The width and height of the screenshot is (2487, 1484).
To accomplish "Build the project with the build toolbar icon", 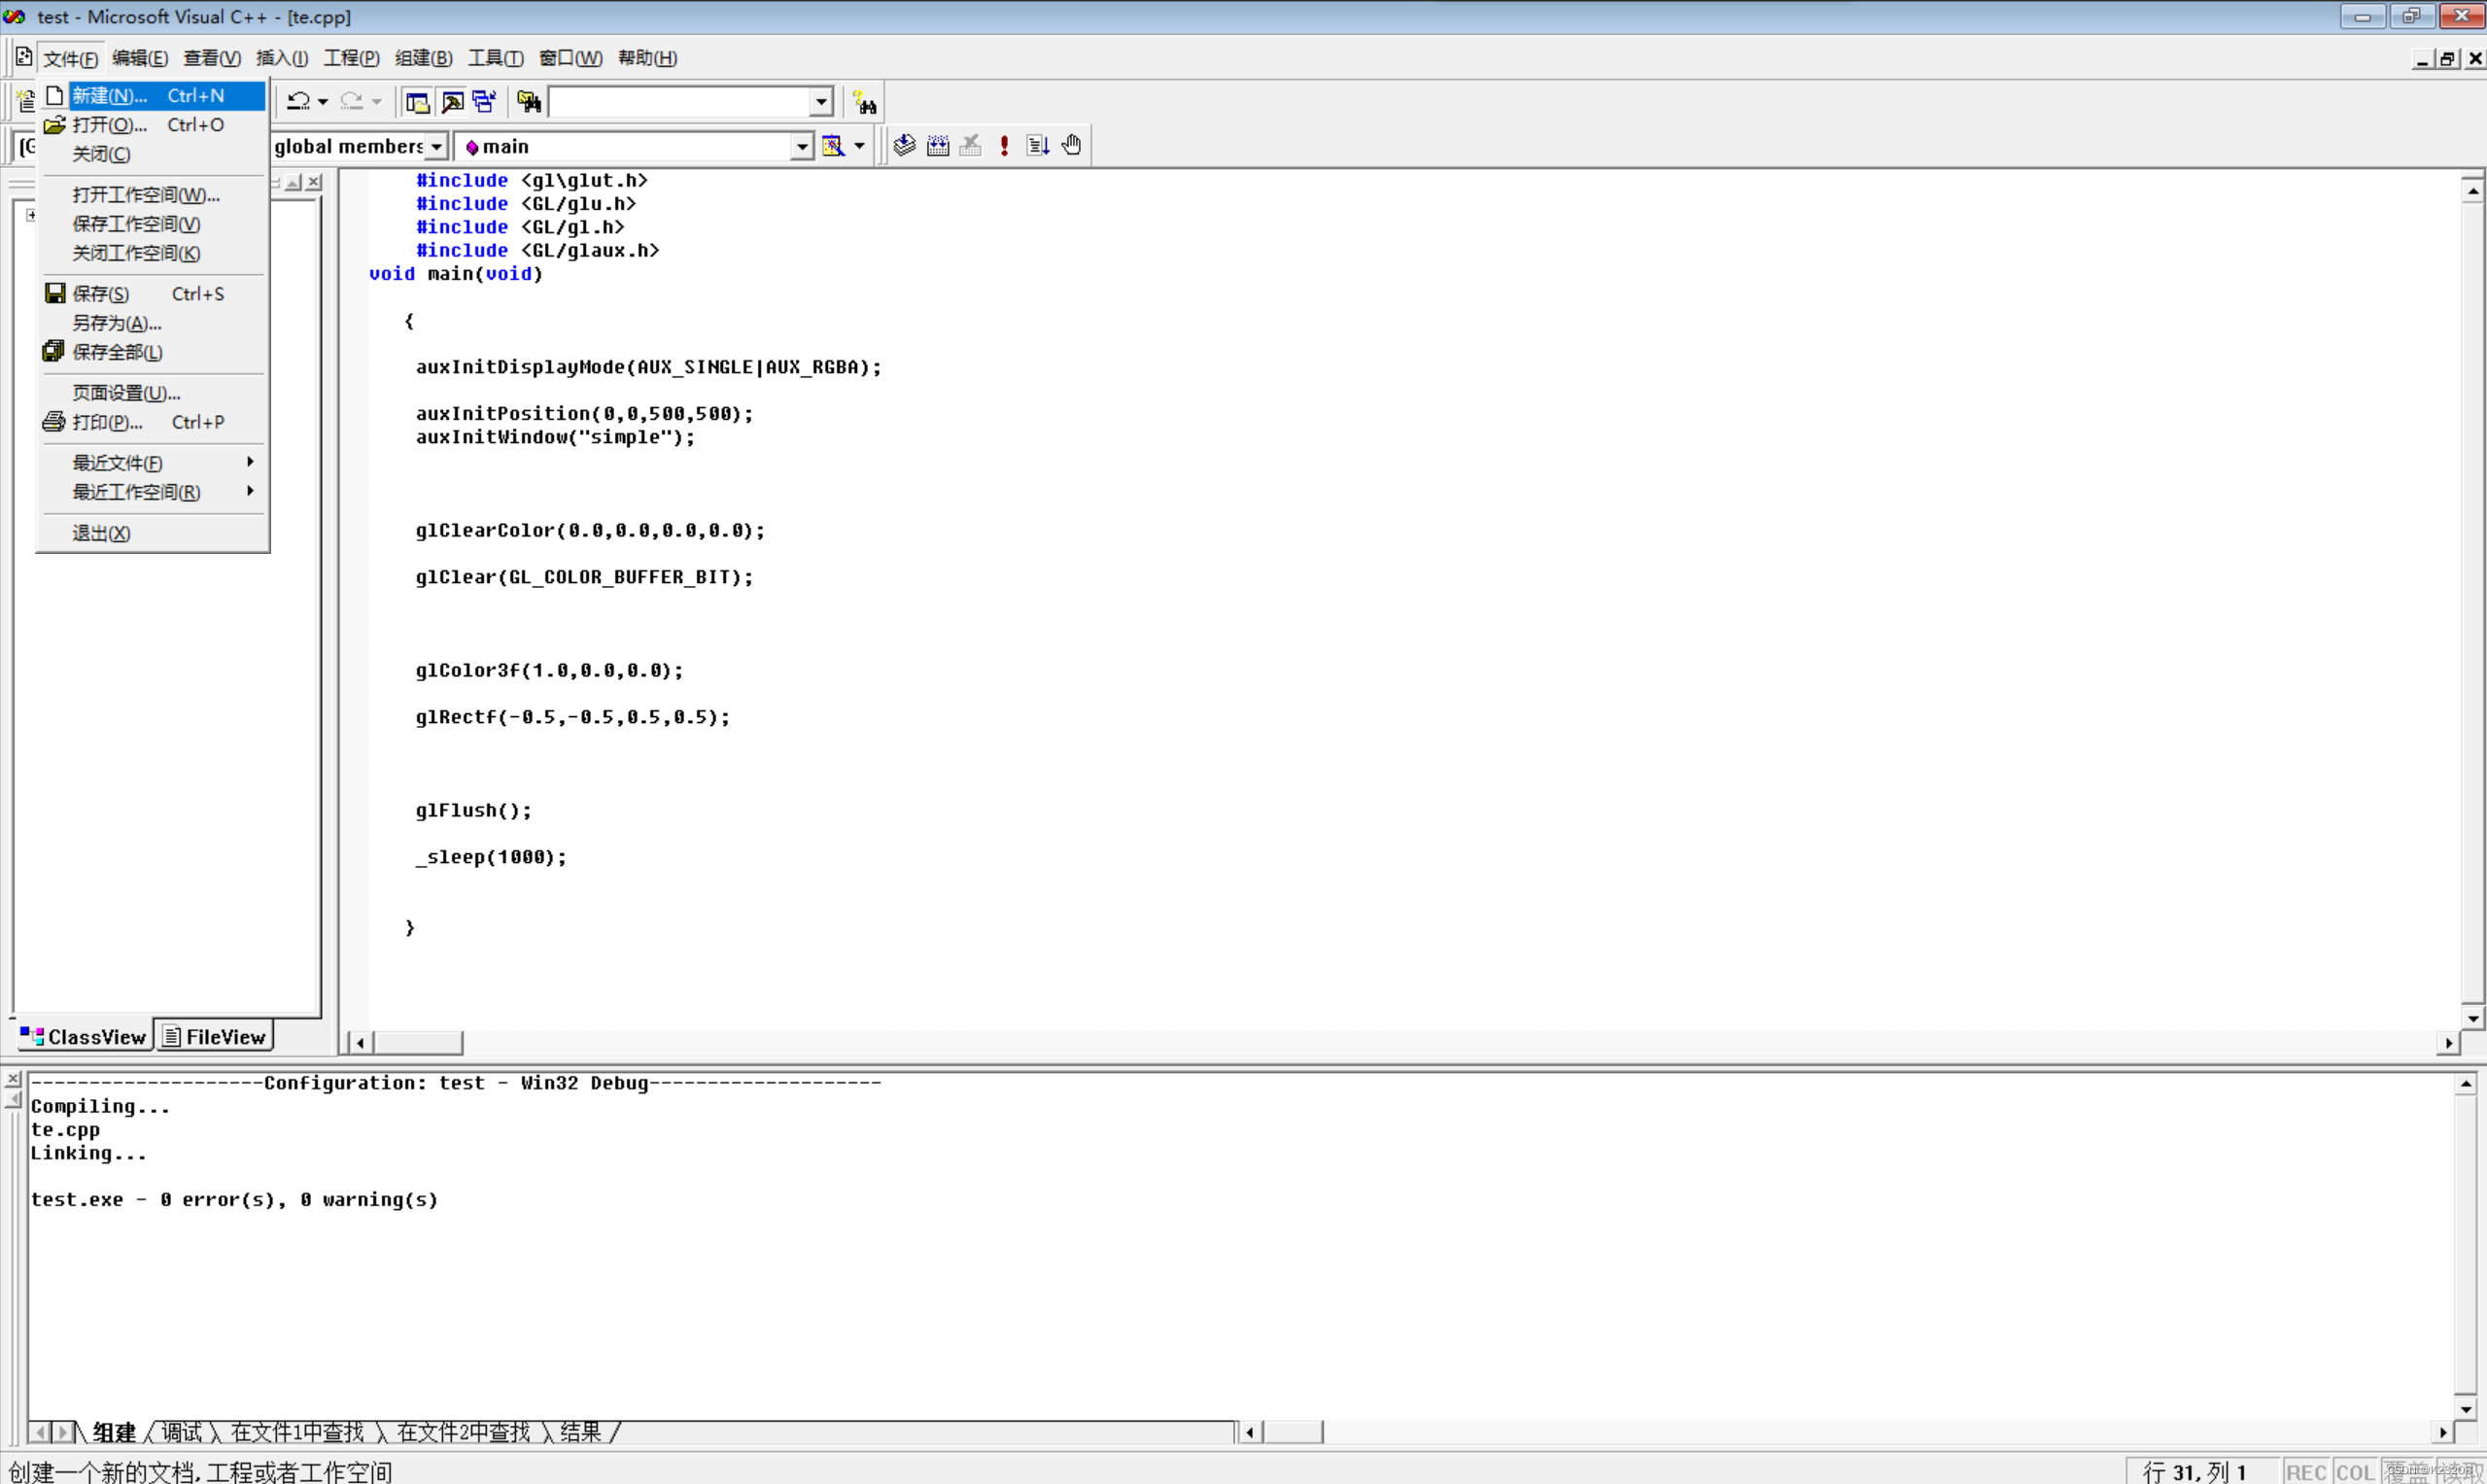I will (937, 145).
